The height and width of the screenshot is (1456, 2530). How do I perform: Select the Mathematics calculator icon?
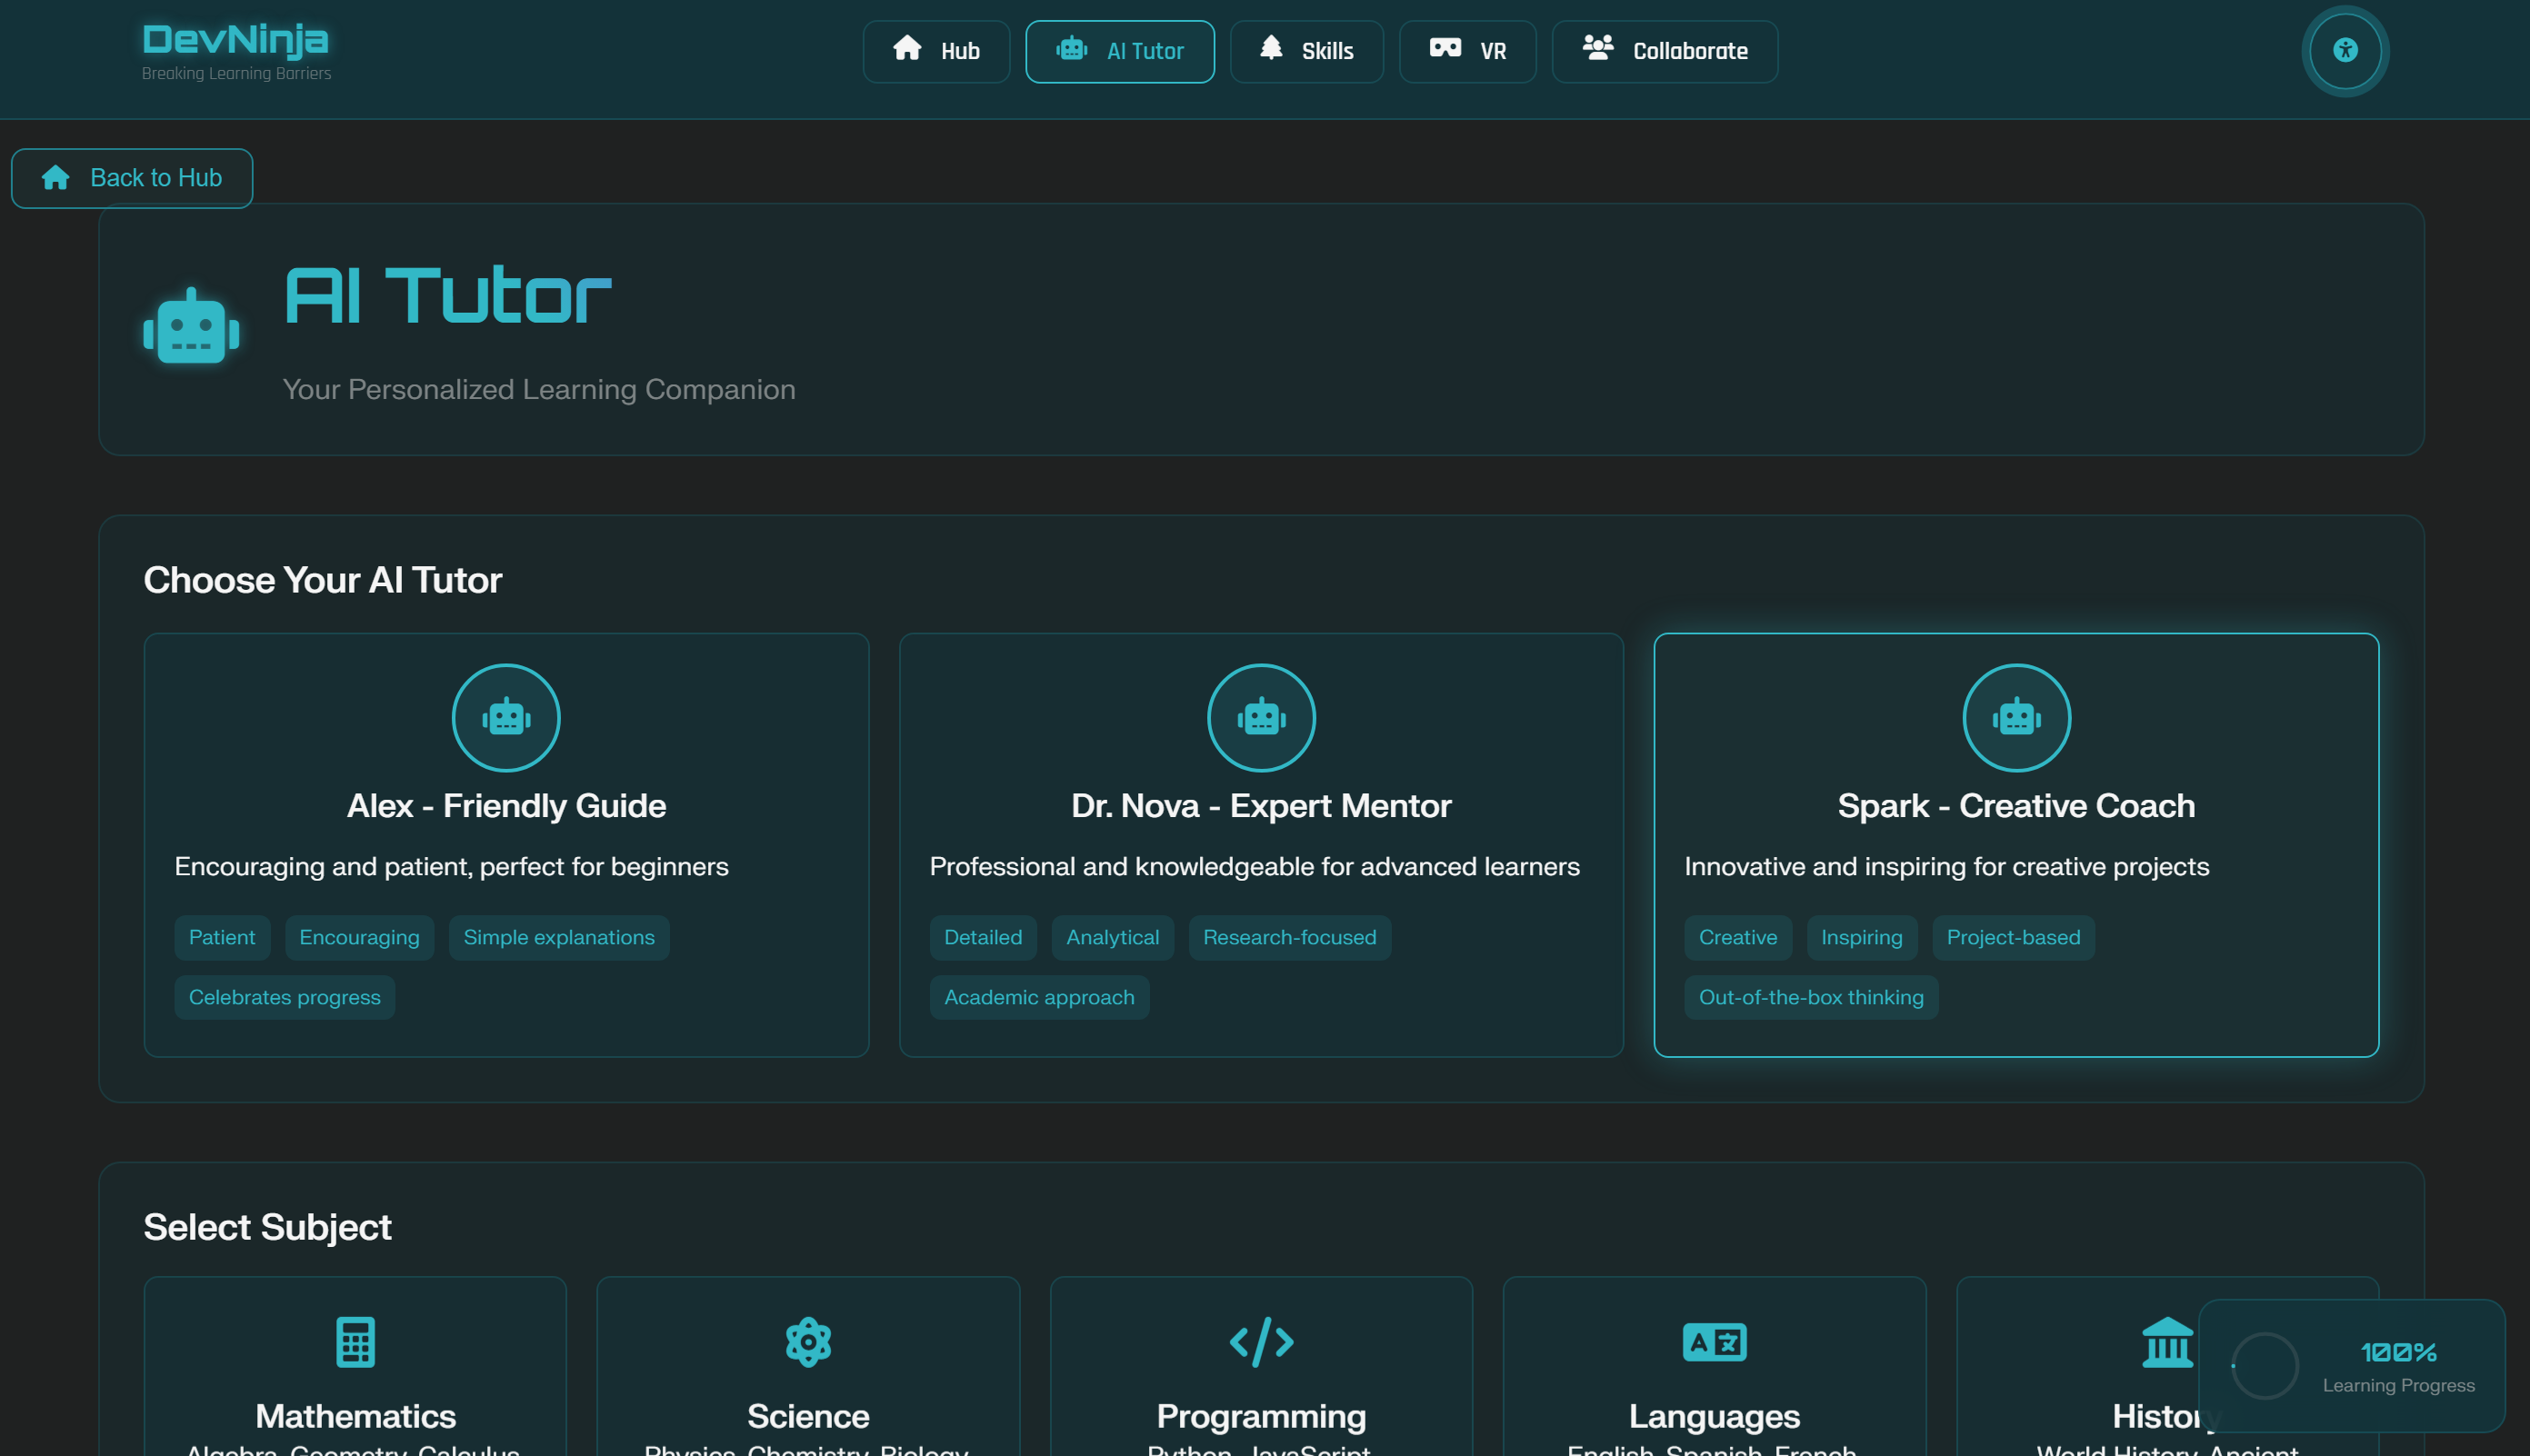point(355,1341)
